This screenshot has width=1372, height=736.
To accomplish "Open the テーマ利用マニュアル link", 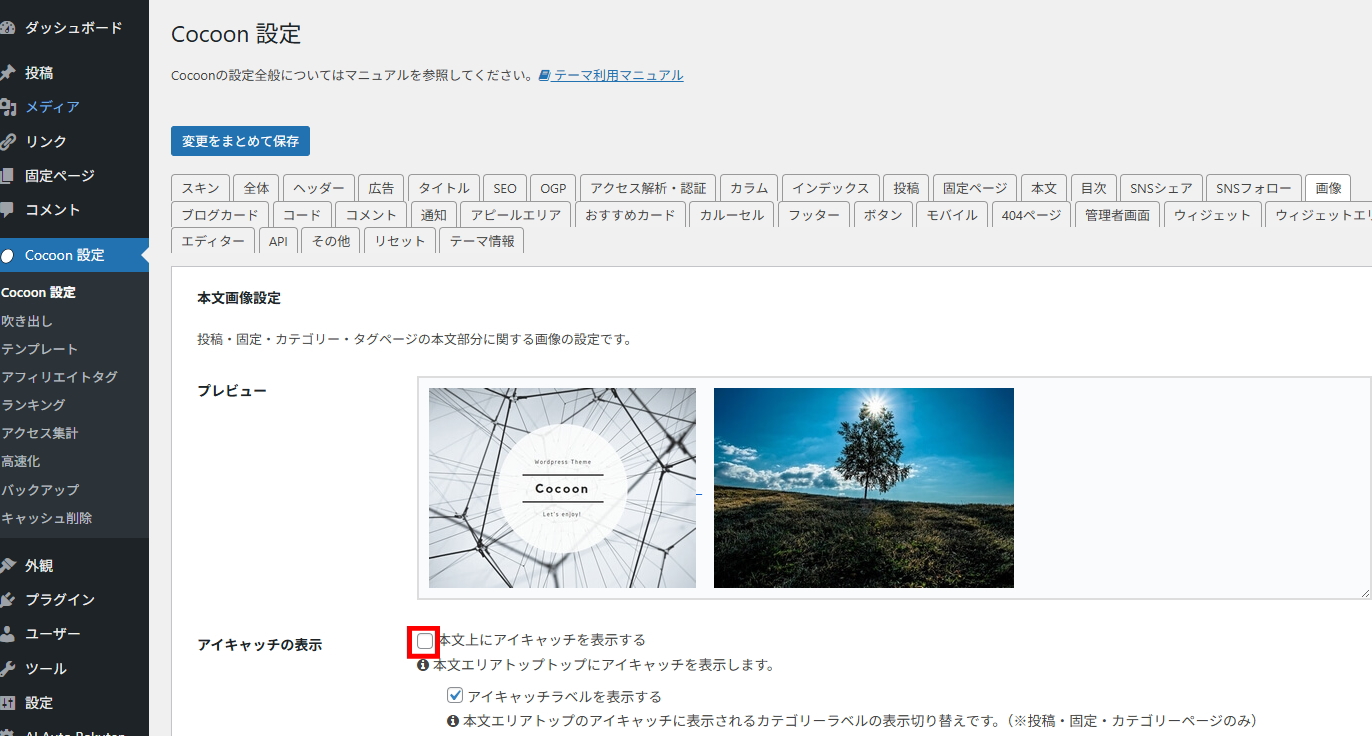I will 618,75.
